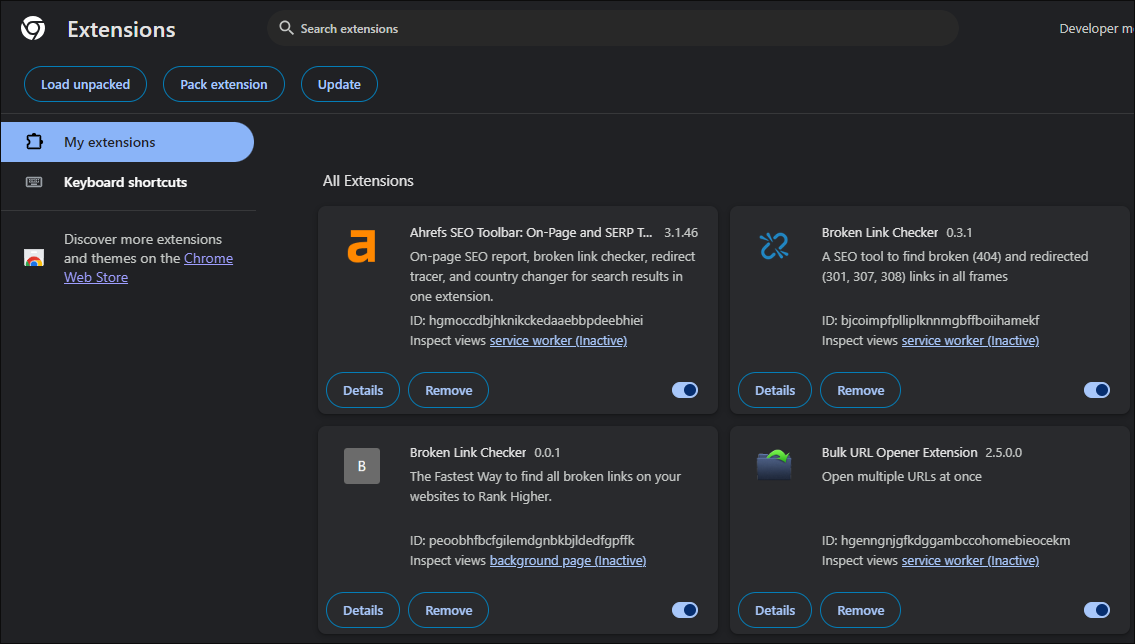The image size is (1135, 644).
Task: Disable the Bulk URL Opener Extension toggle
Action: [x=1097, y=610]
